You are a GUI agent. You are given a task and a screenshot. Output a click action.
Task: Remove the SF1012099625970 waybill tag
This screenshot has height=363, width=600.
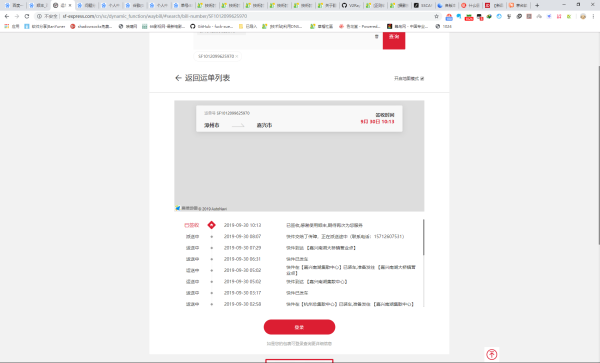coord(237,56)
